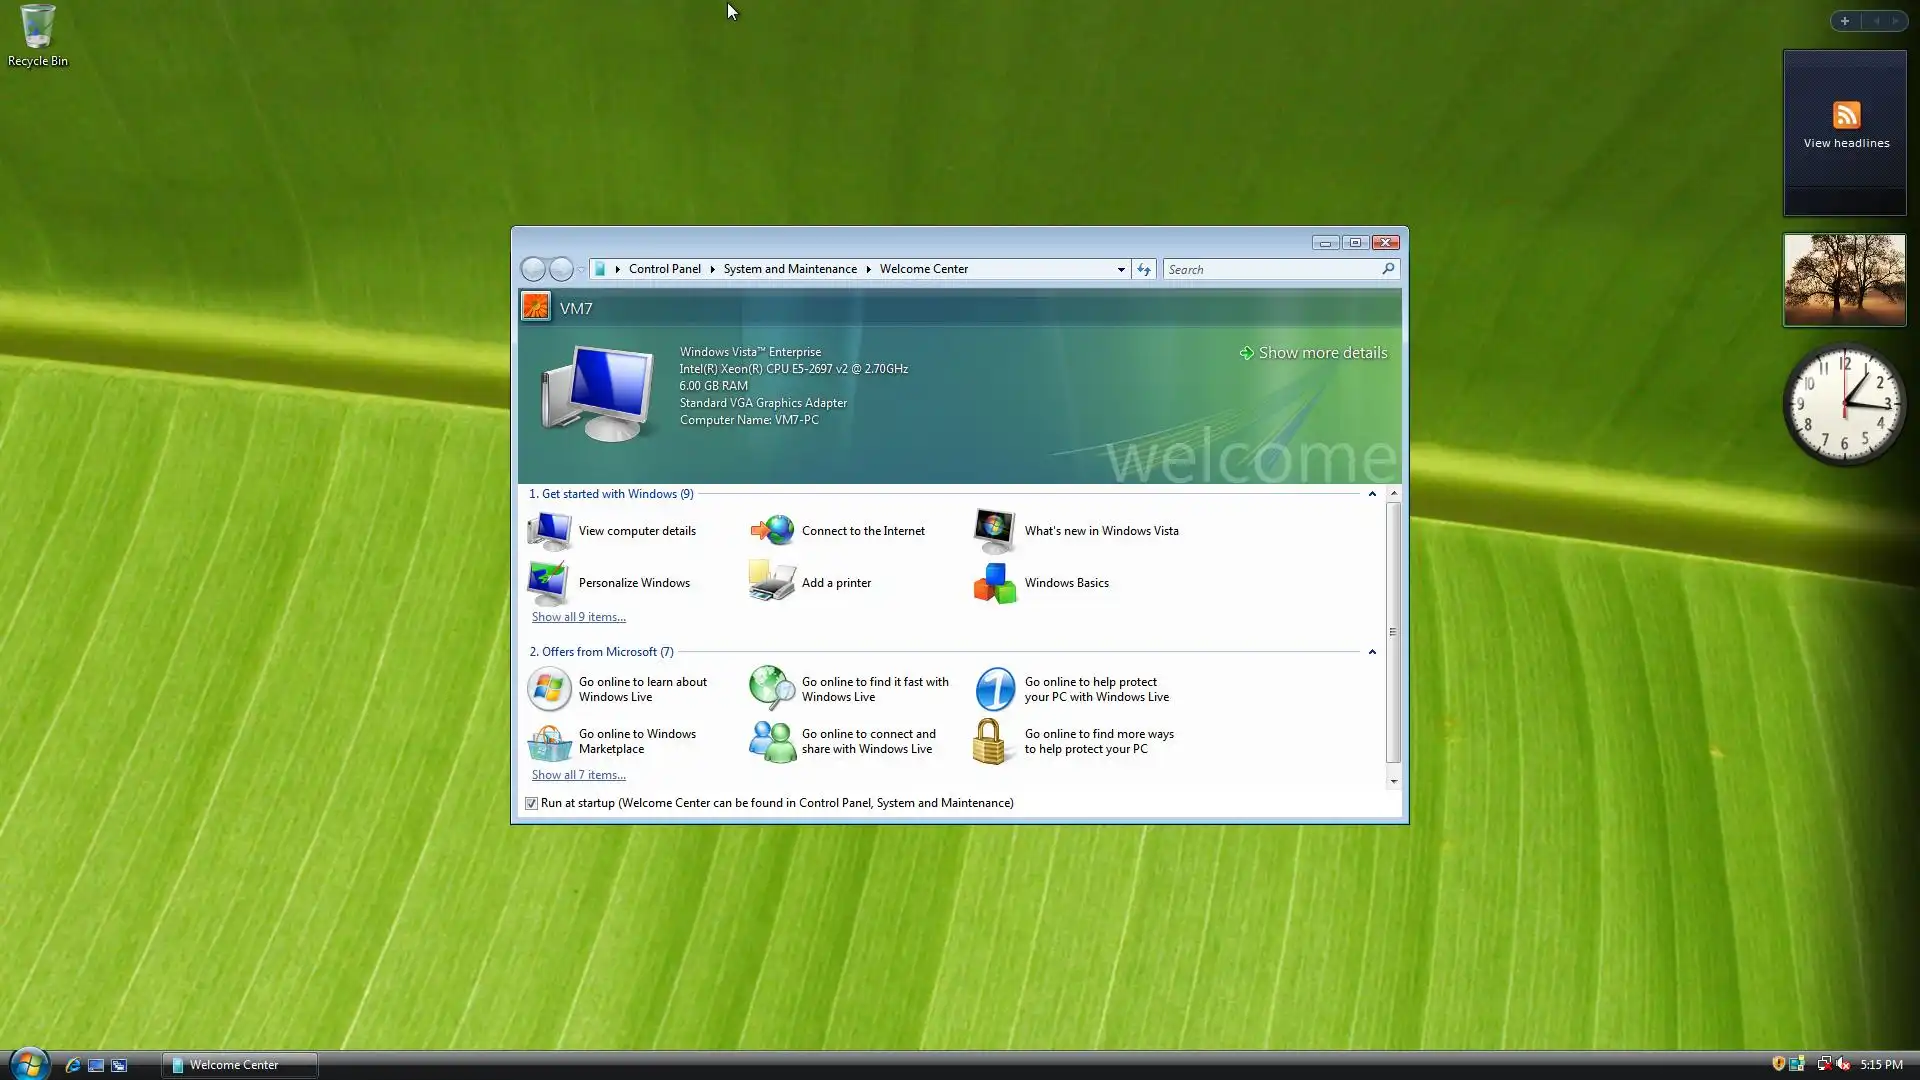Click Personalize Windows icon

tap(549, 583)
